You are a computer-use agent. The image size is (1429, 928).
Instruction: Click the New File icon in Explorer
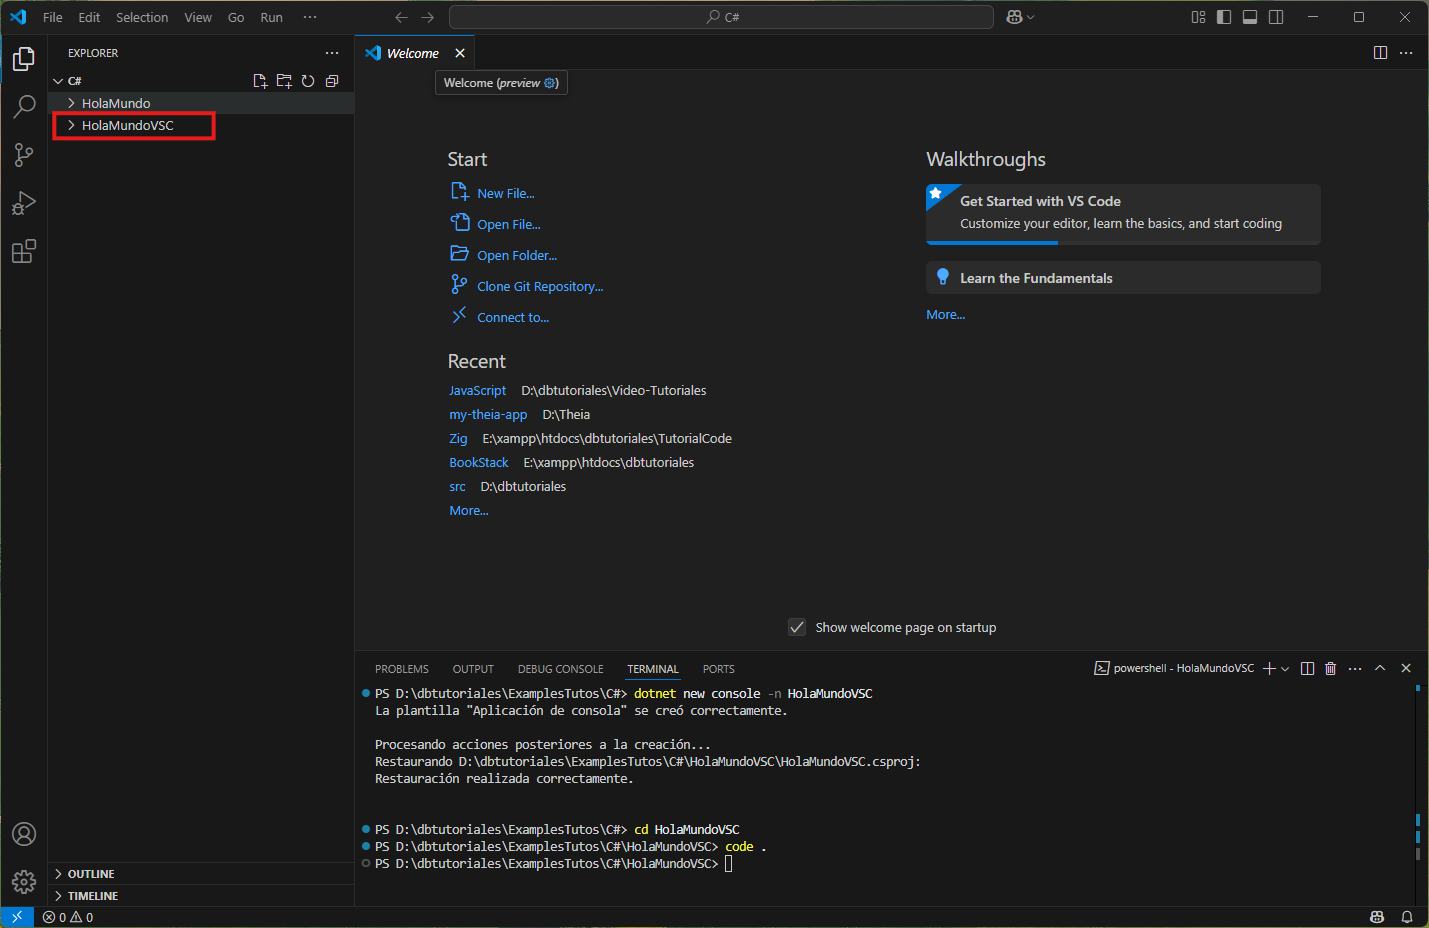[x=260, y=81]
